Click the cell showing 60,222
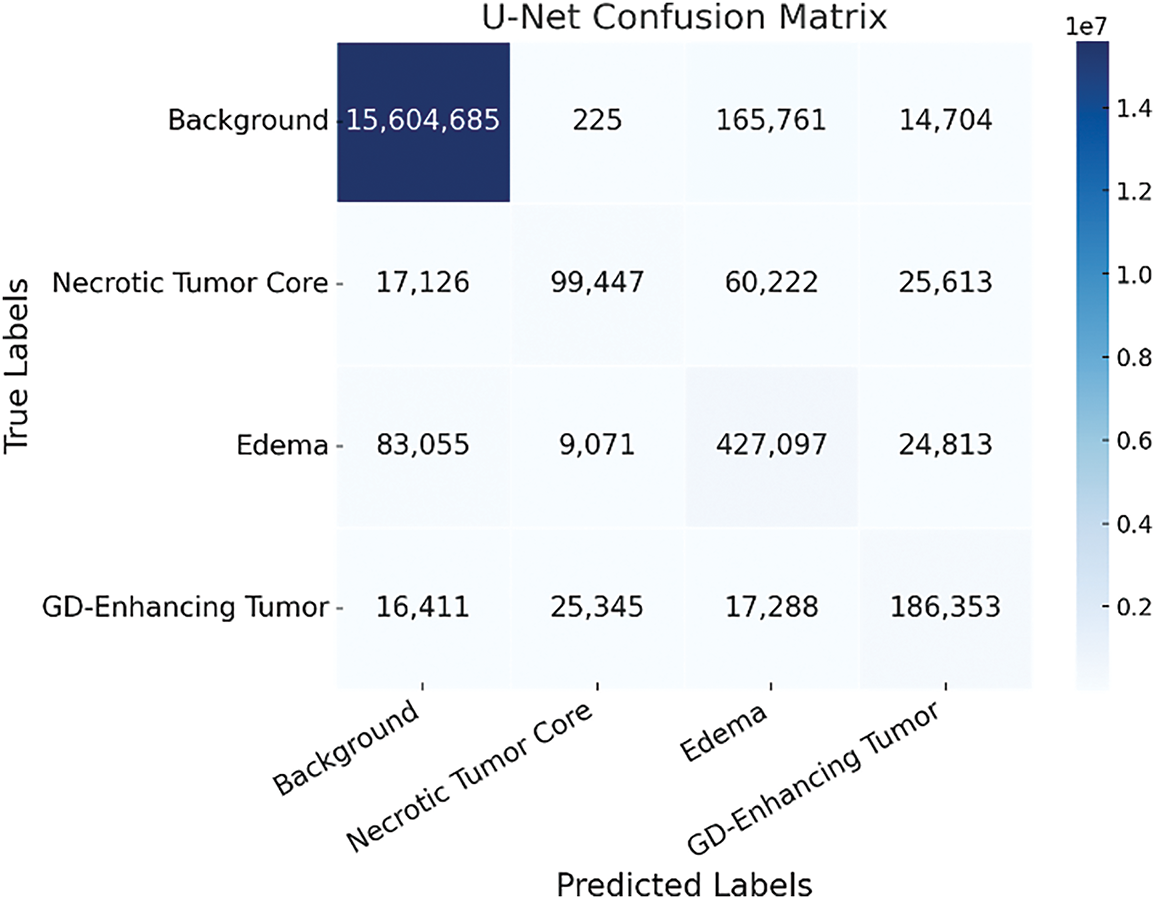 pyautogui.click(x=770, y=284)
